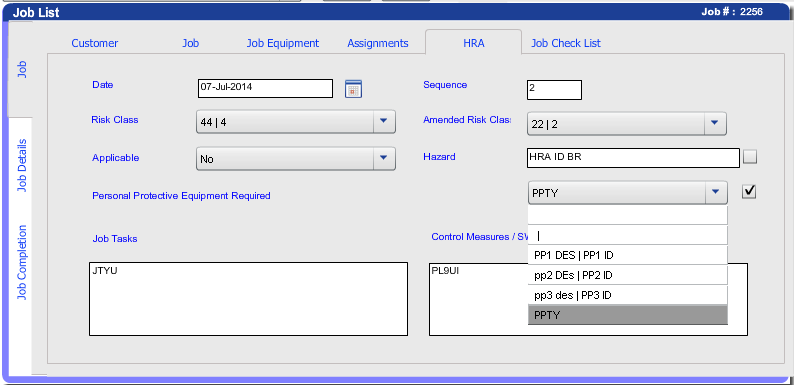Open the Job Details side tab
794x385 pixels.
[x=21, y=165]
